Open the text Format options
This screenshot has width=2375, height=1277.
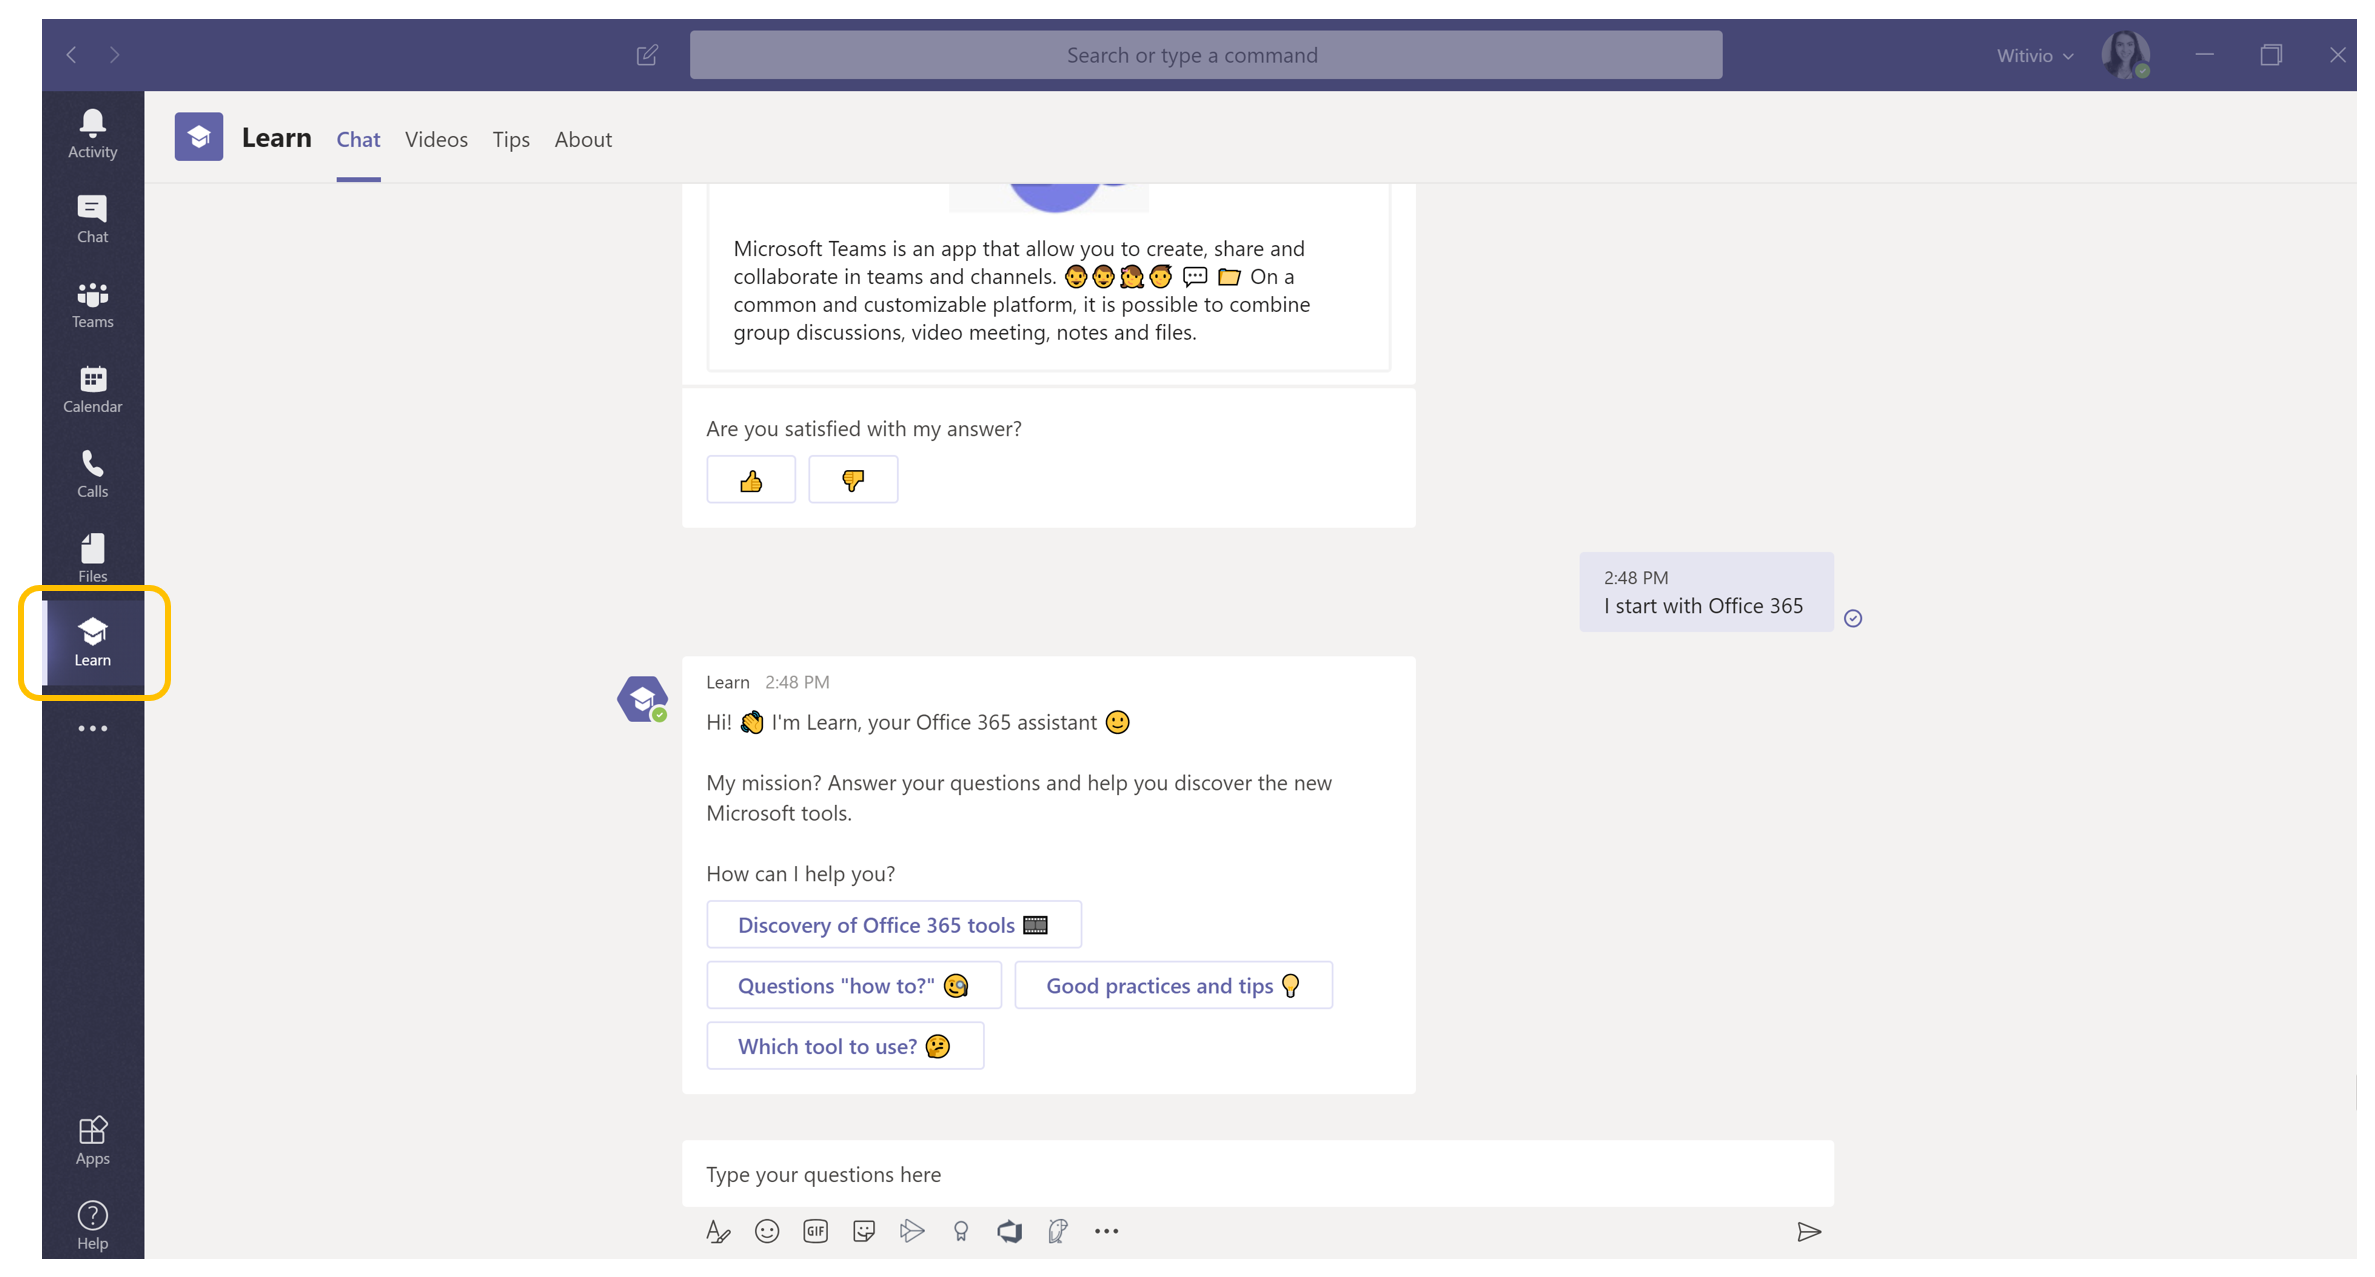[718, 1231]
